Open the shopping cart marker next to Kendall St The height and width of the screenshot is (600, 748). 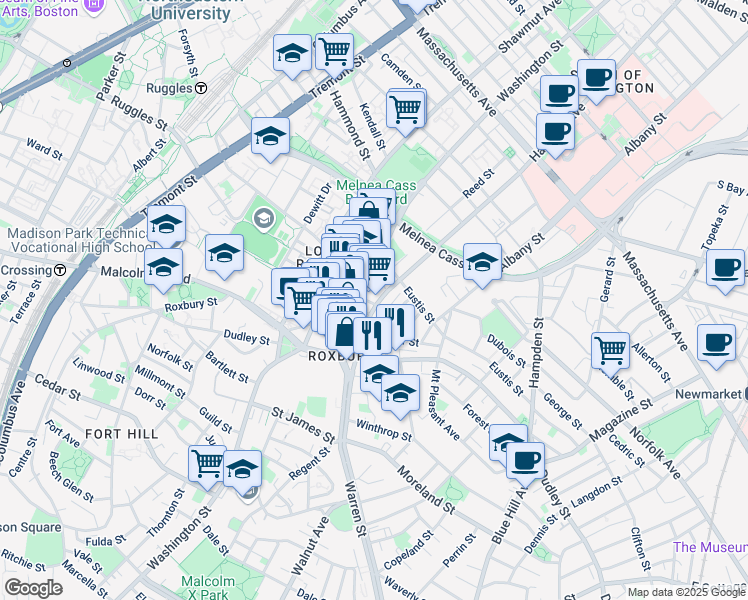click(x=405, y=113)
